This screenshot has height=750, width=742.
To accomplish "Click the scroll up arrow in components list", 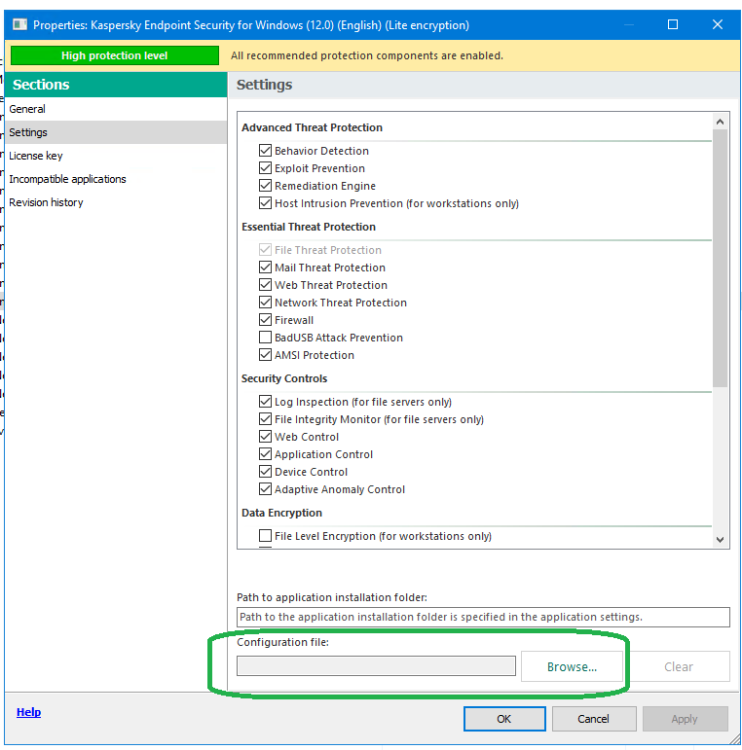I will pos(720,122).
